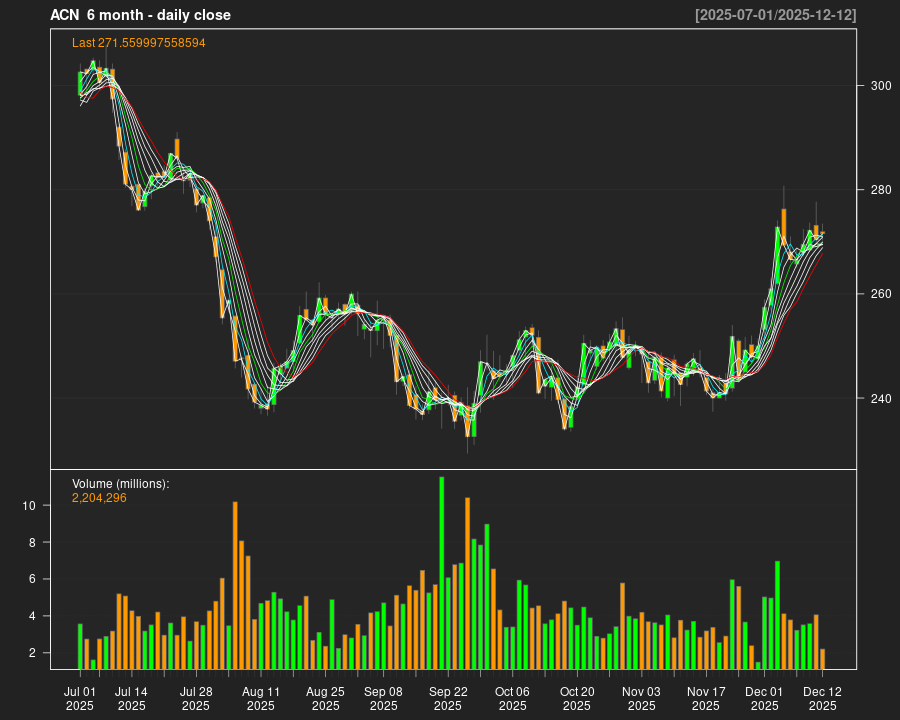
Task: Select the Last 271.559997558594 price label
Action: [x=139, y=43]
